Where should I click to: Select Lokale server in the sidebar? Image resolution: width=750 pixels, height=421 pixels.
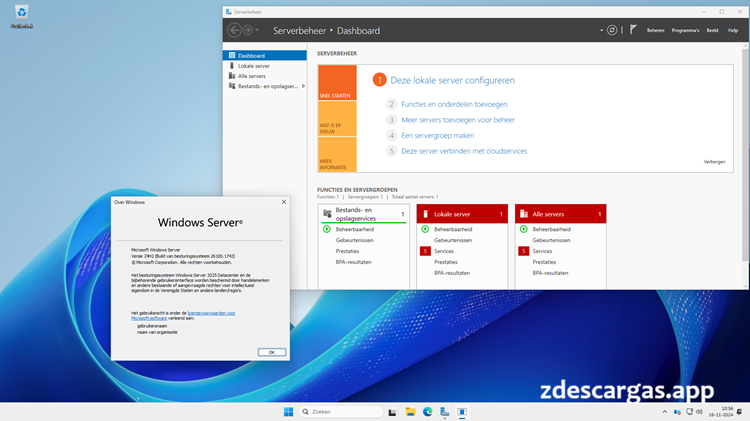(265, 66)
